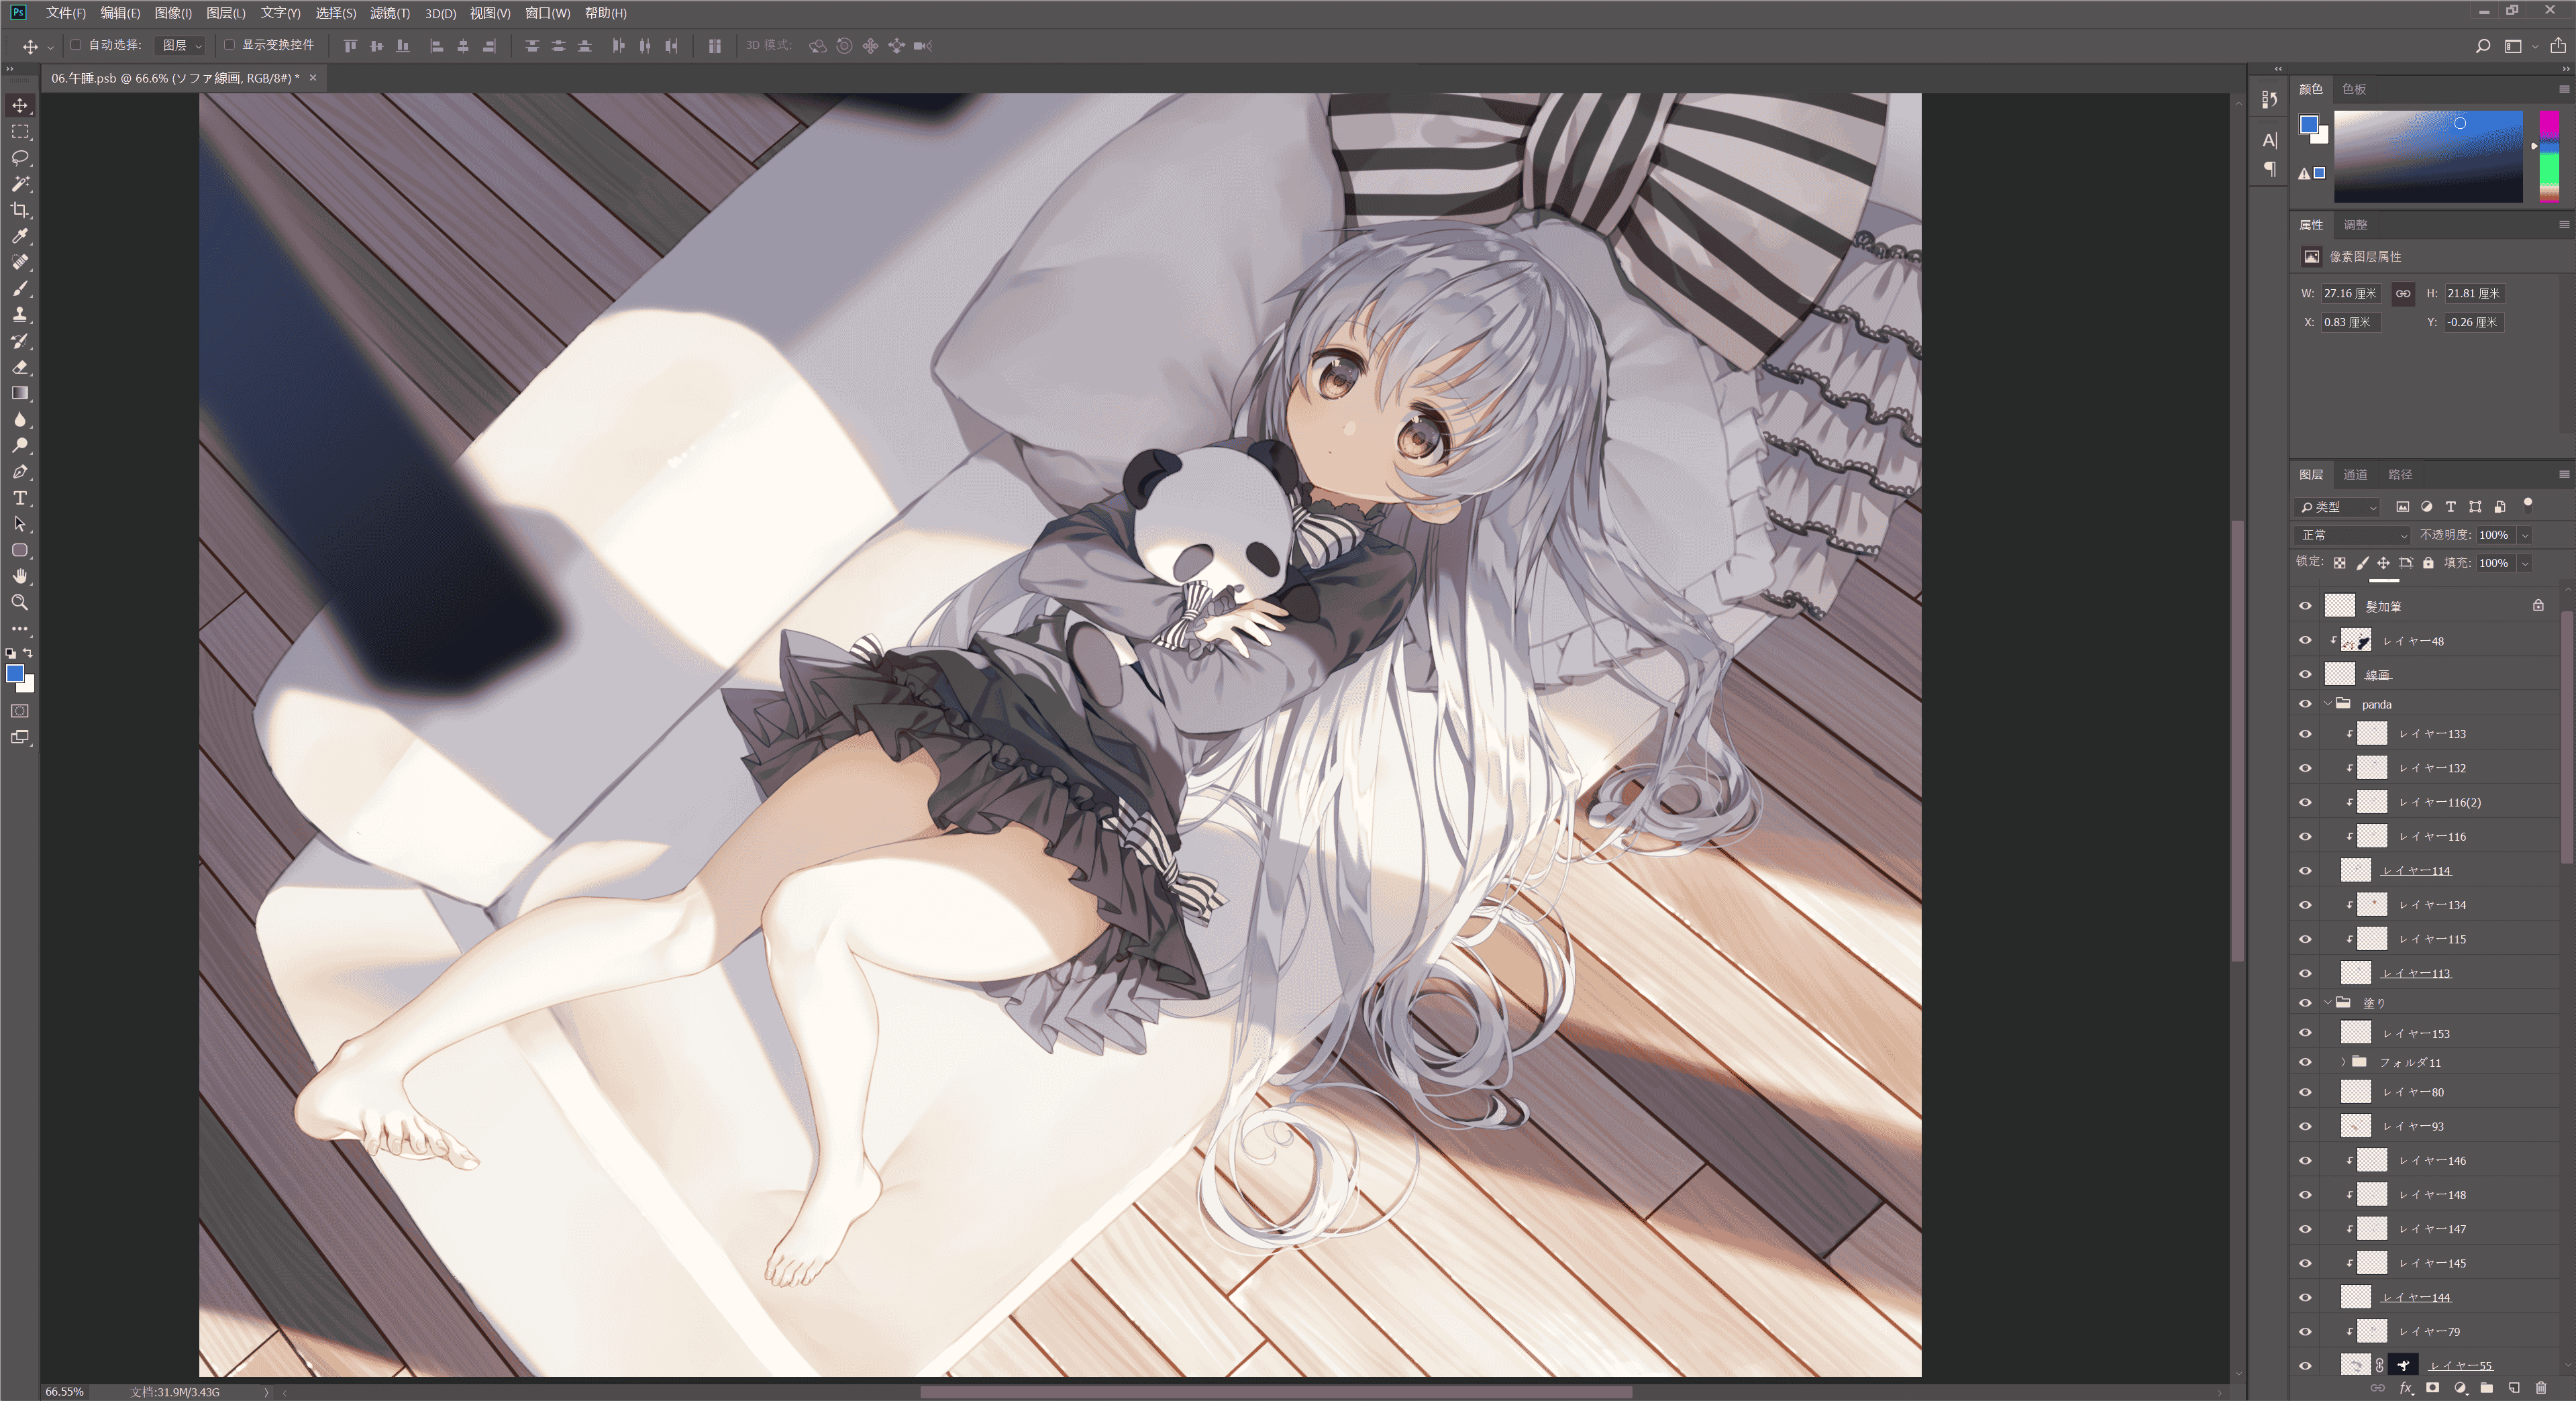The image size is (2576, 1401).
Task: Select the Brush tool
Action: click(x=20, y=288)
